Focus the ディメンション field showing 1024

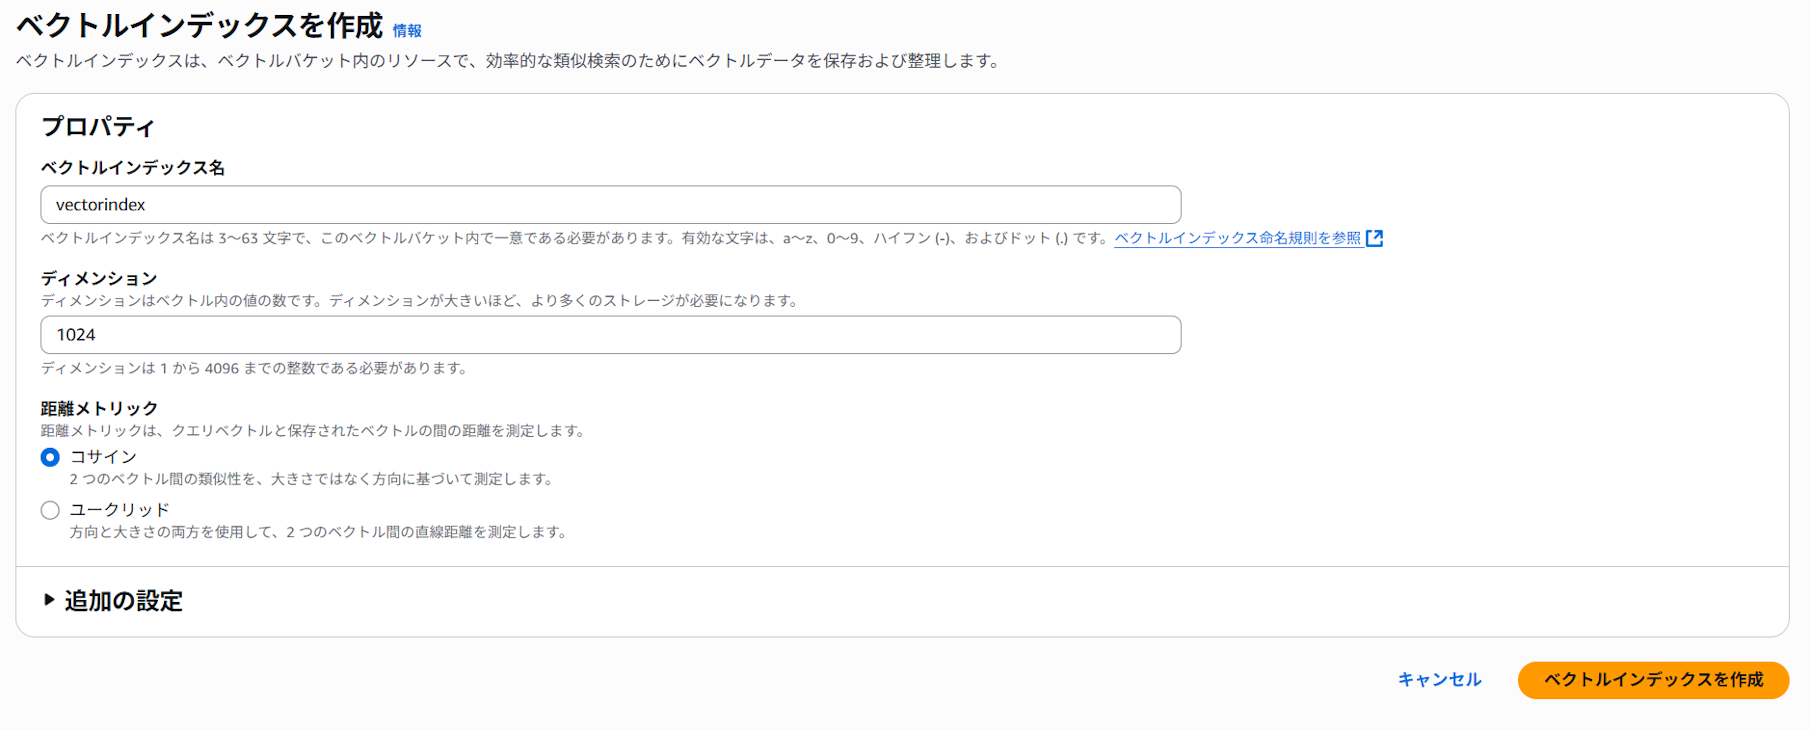[x=610, y=335]
